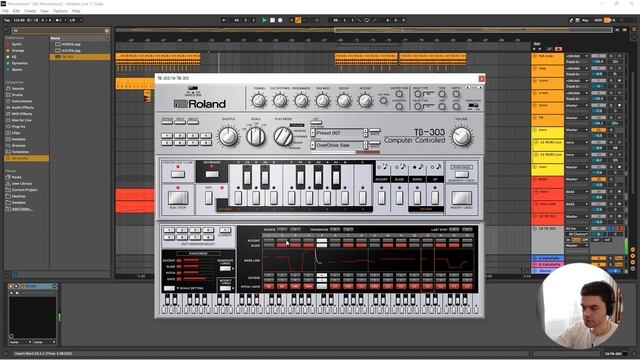Screen dimensions: 640x360
Task: Click the randomizer Generate/Undo button
Action: (x=225, y=269)
